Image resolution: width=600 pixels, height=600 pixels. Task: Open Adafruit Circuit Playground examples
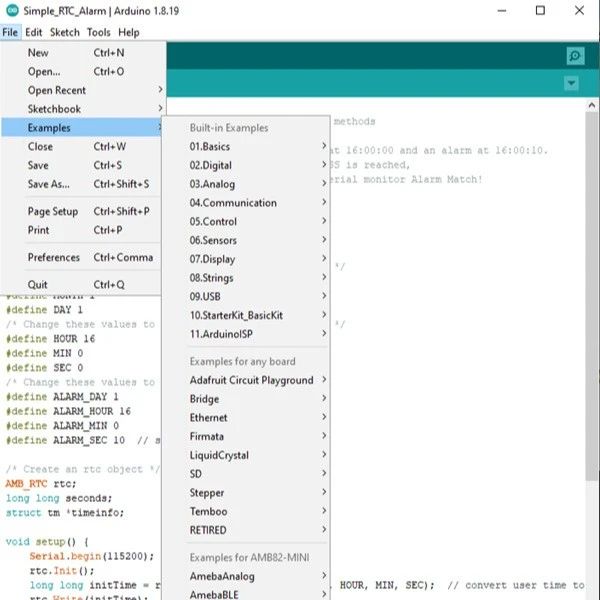[x=246, y=380]
